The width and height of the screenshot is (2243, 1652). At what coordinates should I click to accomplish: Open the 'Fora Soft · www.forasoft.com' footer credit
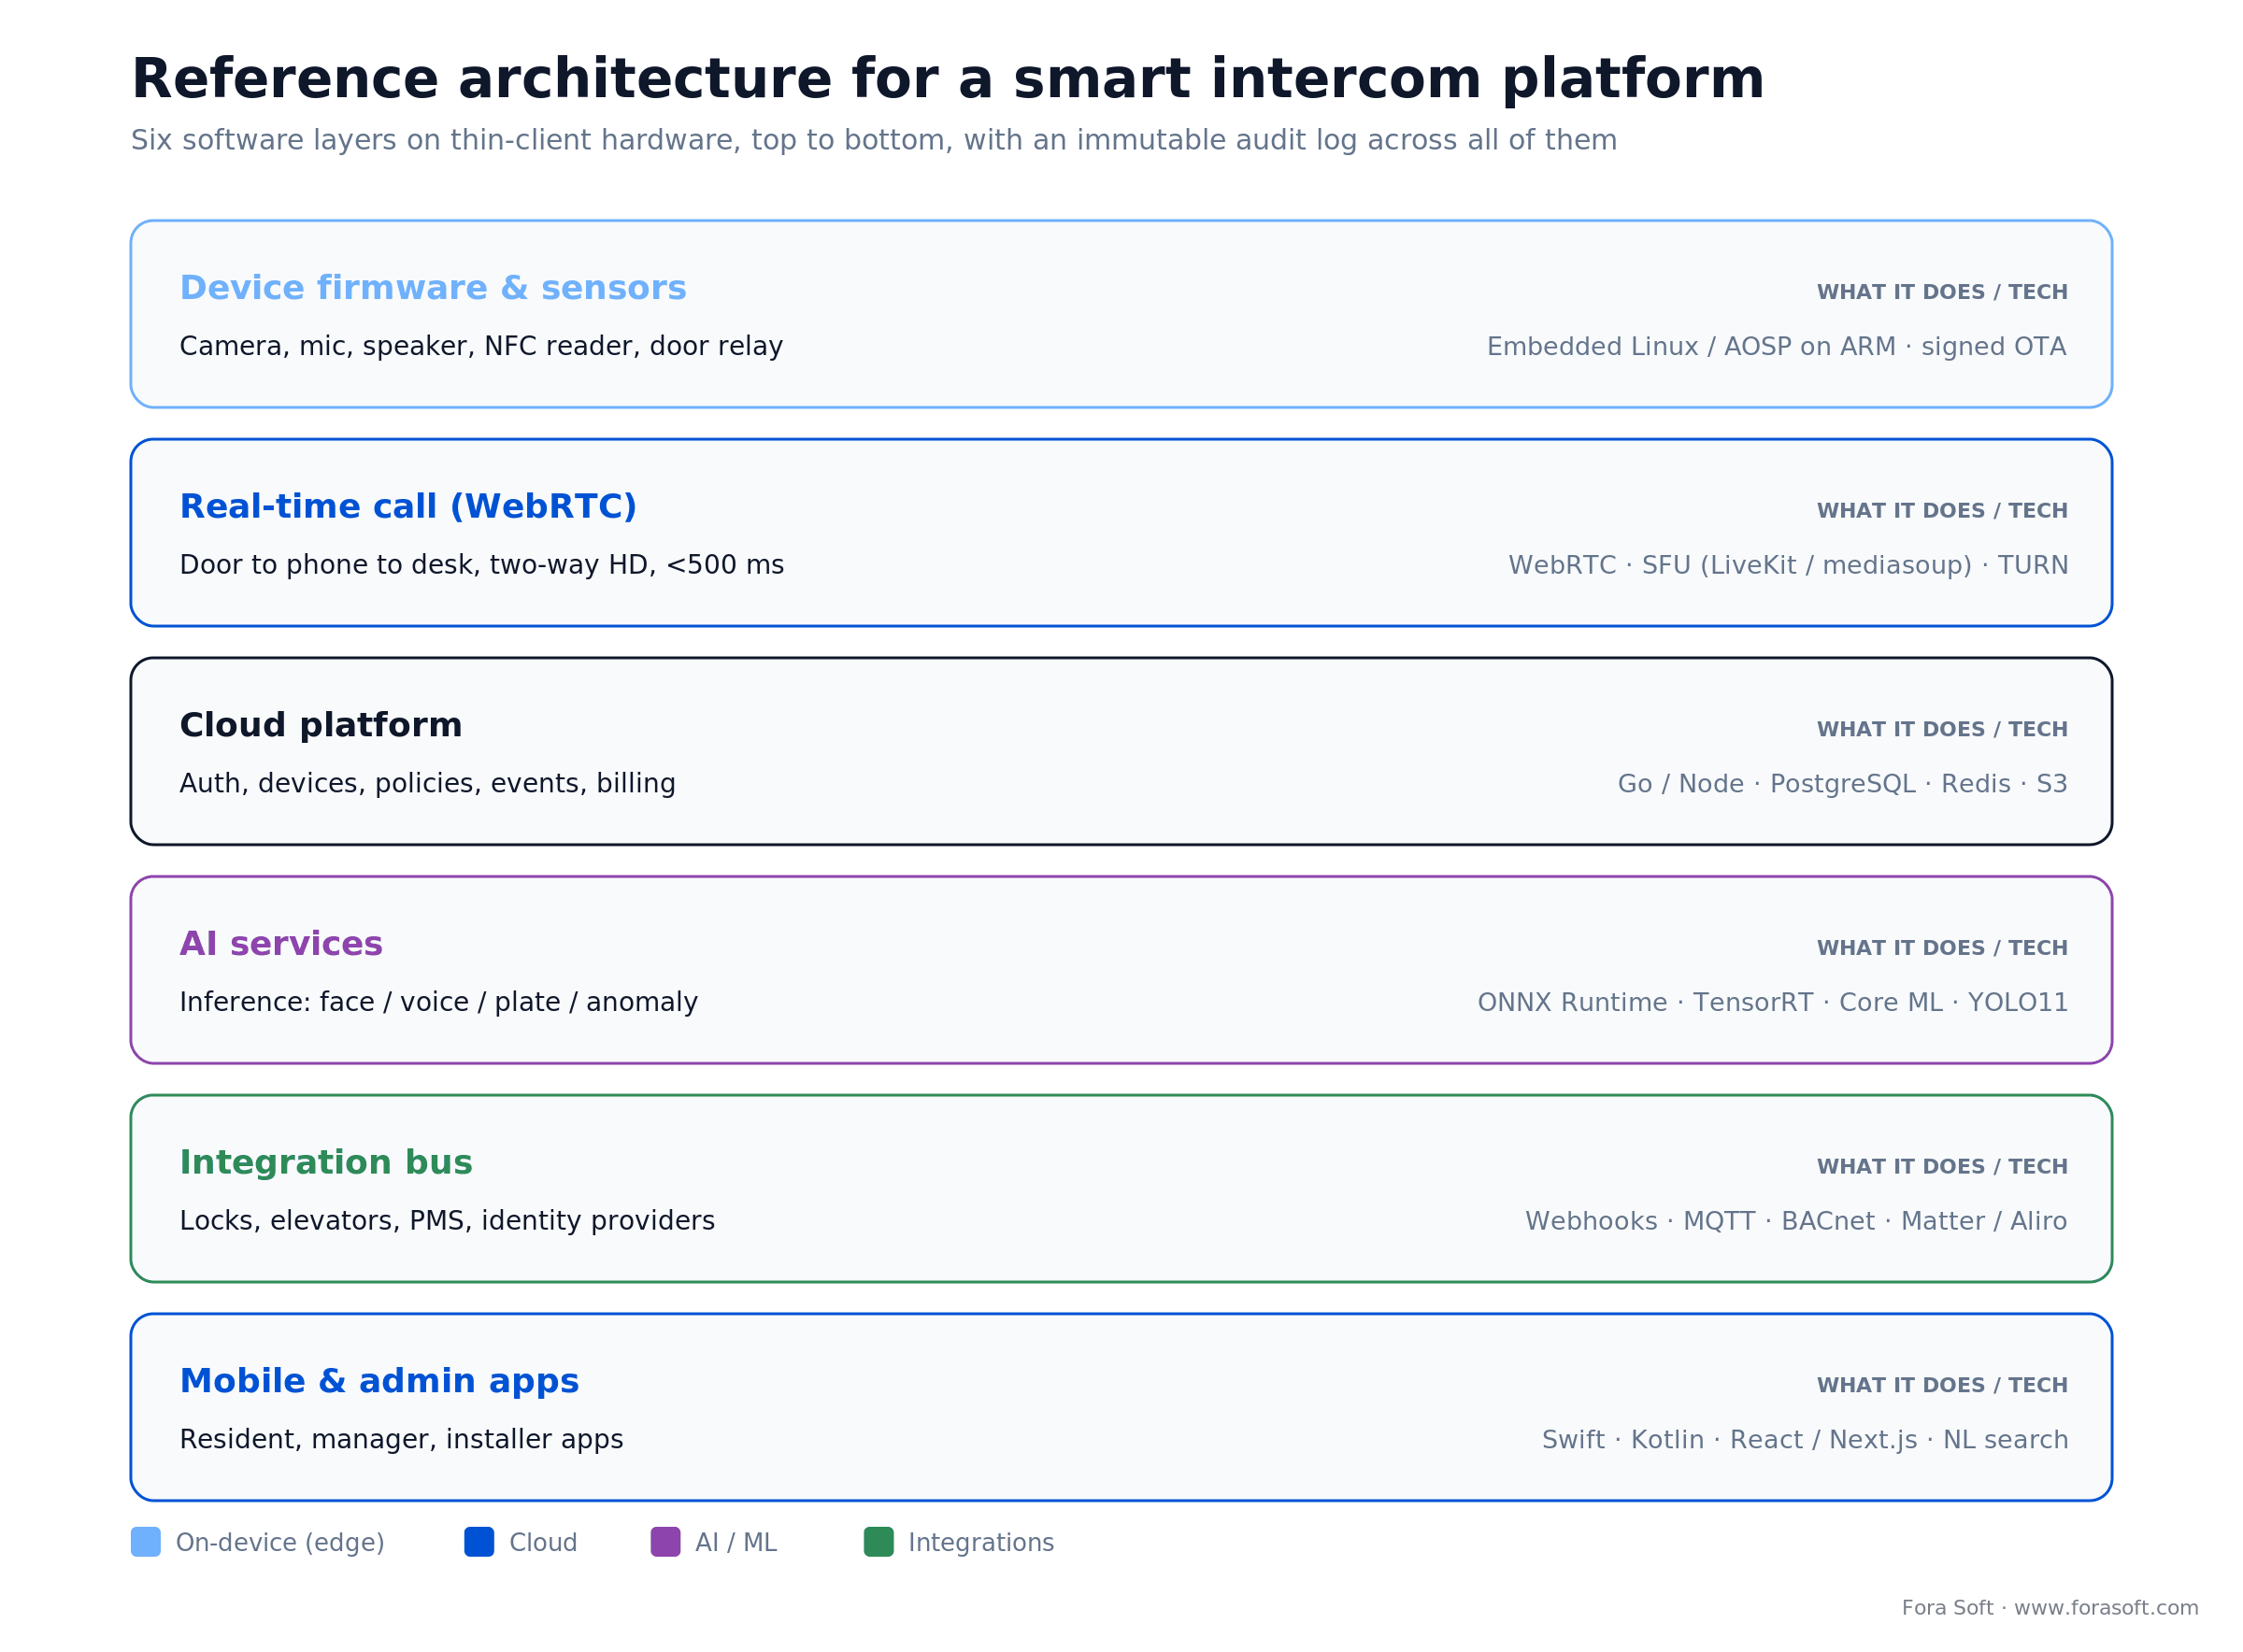[2050, 1608]
